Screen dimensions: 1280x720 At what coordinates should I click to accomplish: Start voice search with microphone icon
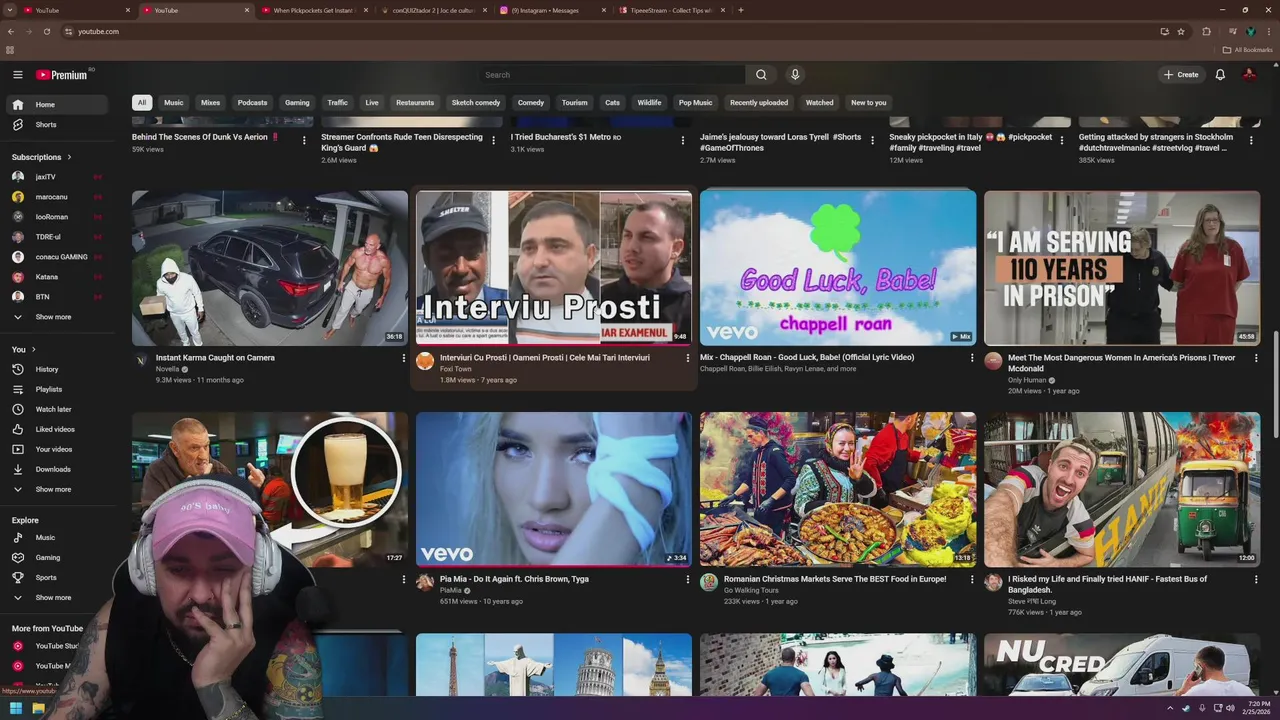(x=795, y=75)
